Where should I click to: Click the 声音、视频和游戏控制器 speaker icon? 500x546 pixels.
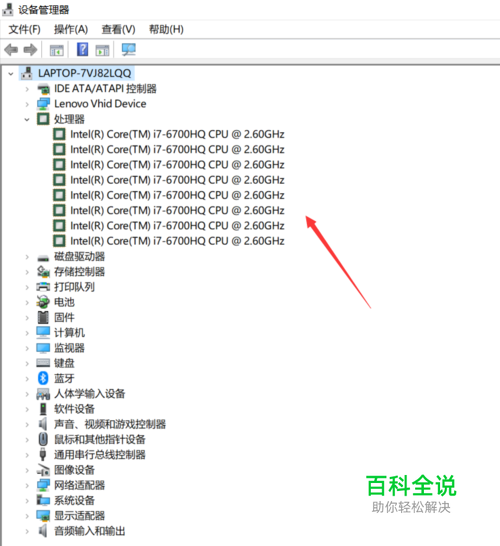pos(43,424)
